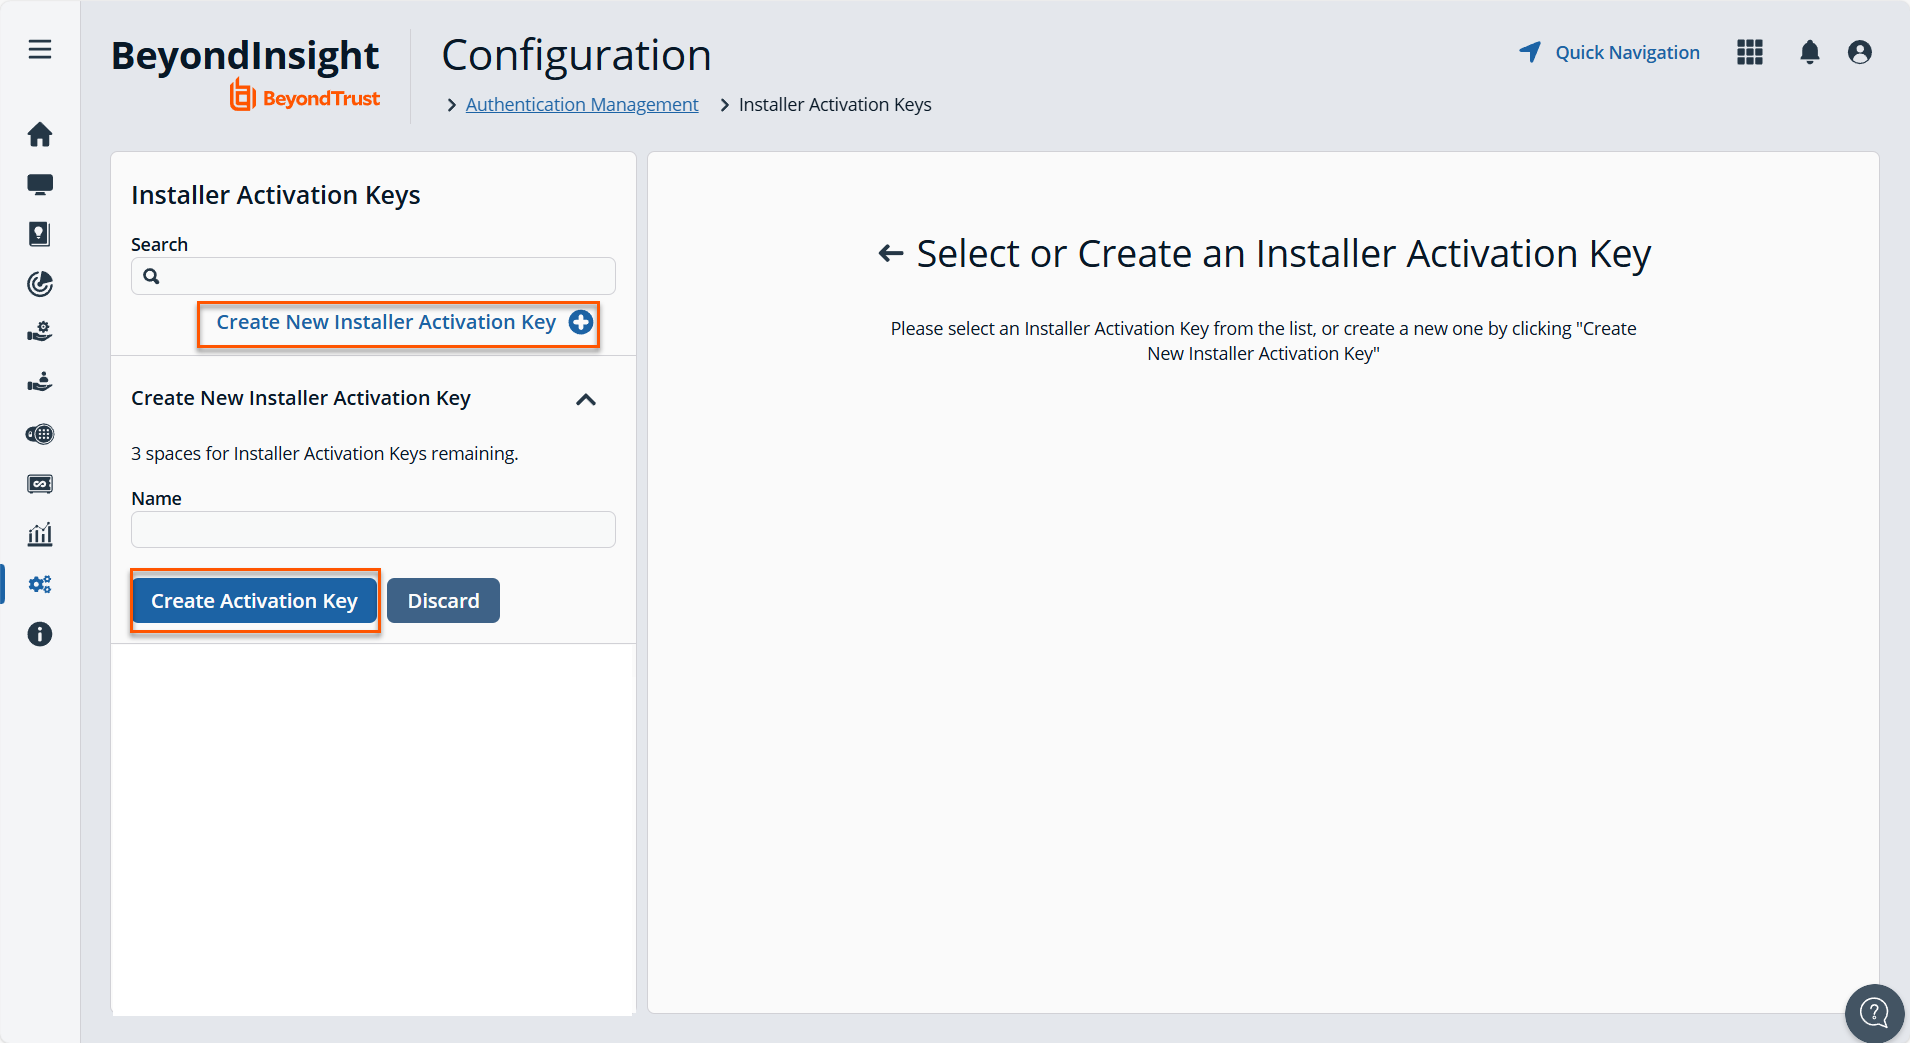Open the hamburger navigation menu
Viewport: 1910px width, 1043px height.
click(40, 50)
